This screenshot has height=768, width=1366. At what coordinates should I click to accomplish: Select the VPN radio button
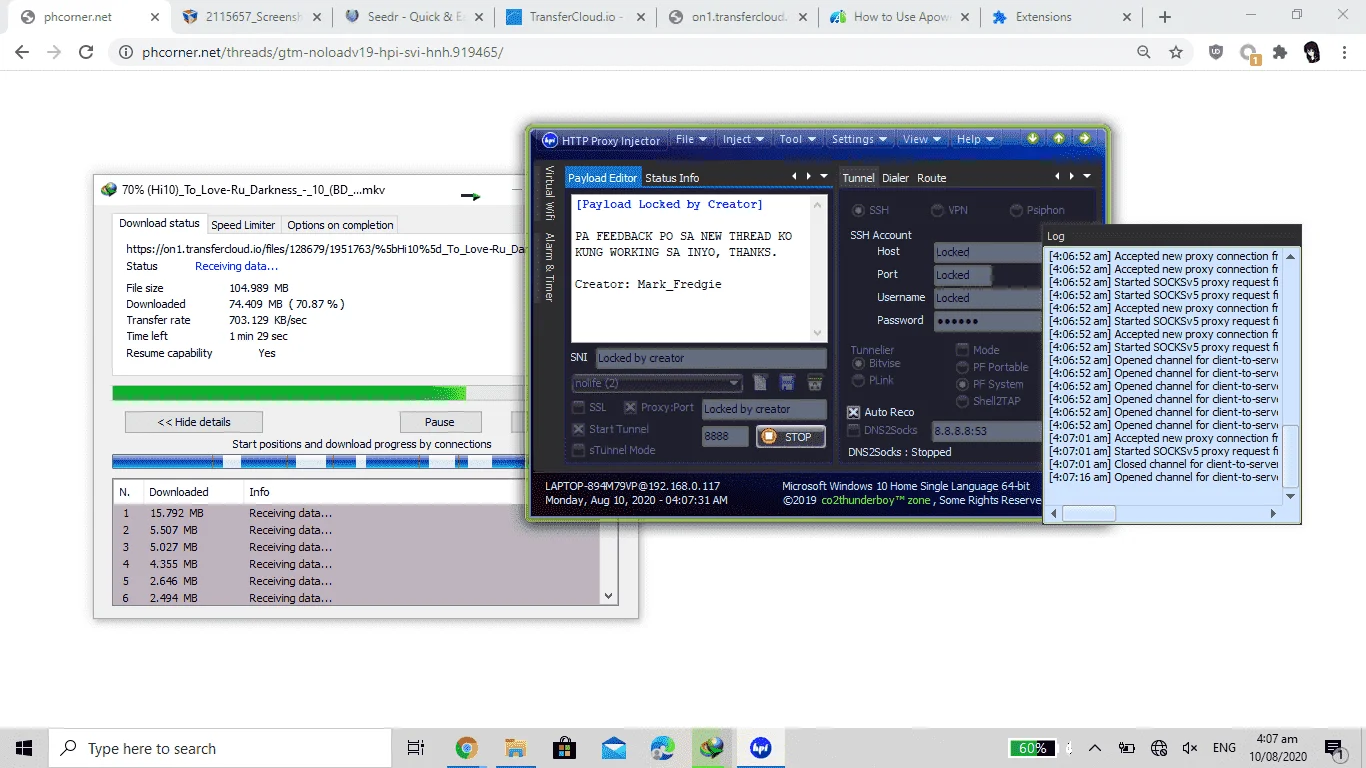pos(937,210)
